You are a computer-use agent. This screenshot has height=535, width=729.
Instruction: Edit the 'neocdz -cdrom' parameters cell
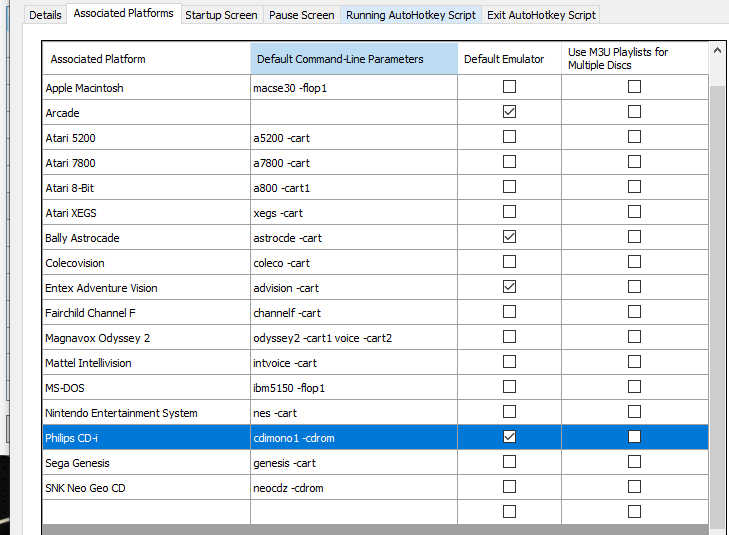pyautogui.click(x=354, y=488)
